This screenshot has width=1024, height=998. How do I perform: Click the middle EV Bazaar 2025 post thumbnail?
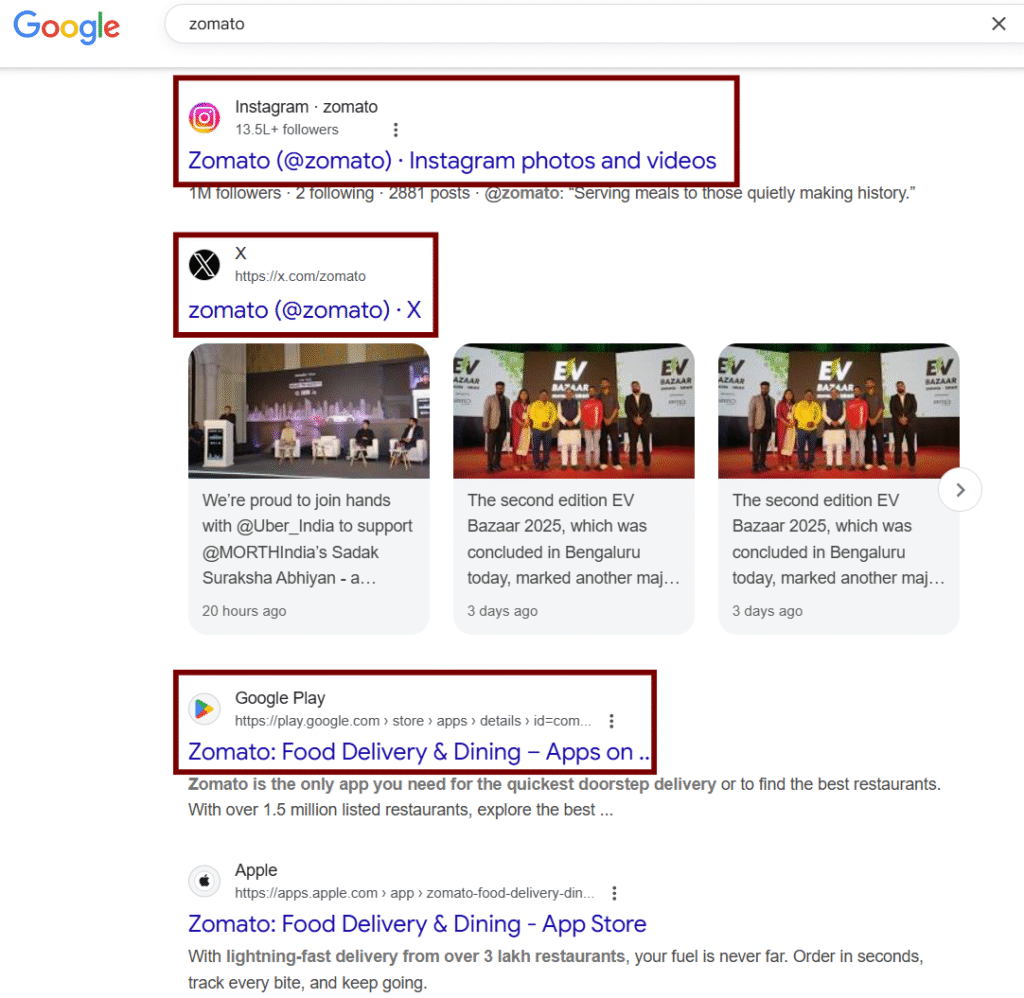pyautogui.click(x=573, y=410)
